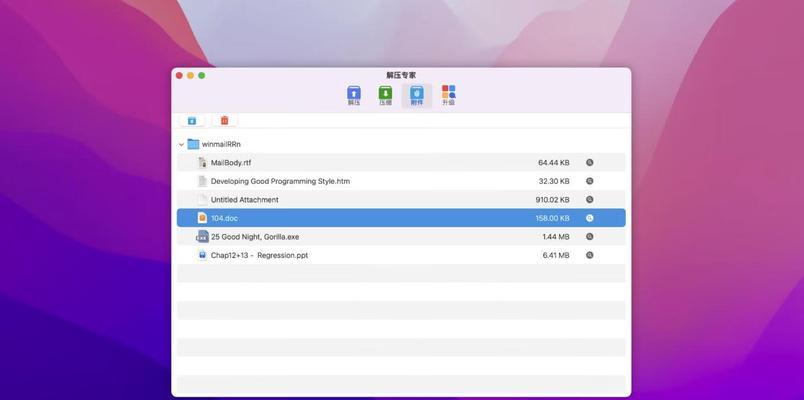Select the 附件 (attachment) tab
Screen dimensions: 804x400
(x=417, y=95)
